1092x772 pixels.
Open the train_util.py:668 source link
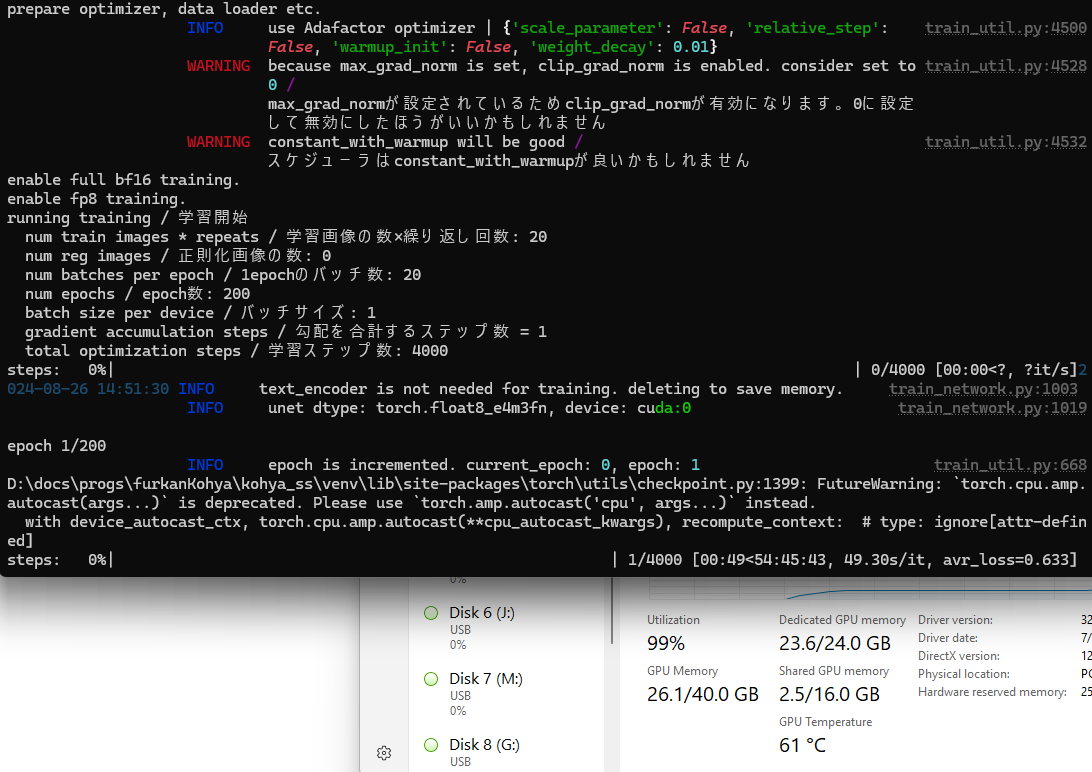(1011, 465)
